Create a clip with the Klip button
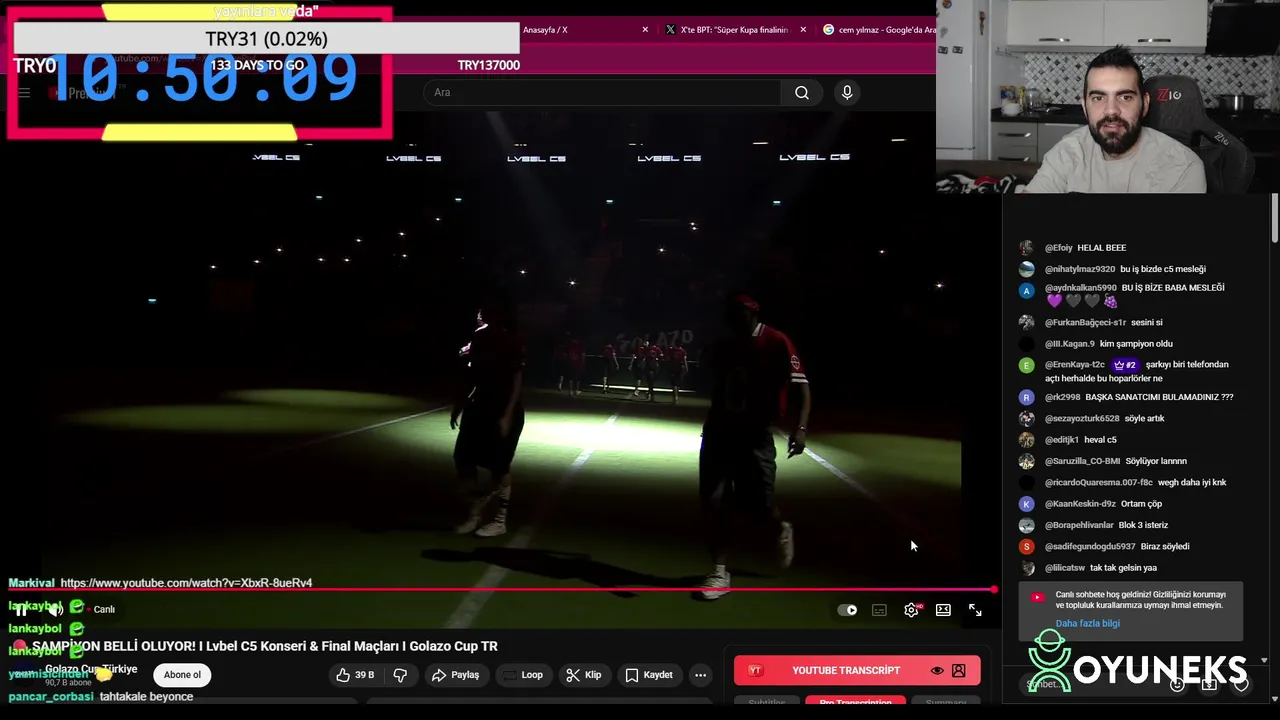Viewport: 1280px width, 720px height. 583,675
